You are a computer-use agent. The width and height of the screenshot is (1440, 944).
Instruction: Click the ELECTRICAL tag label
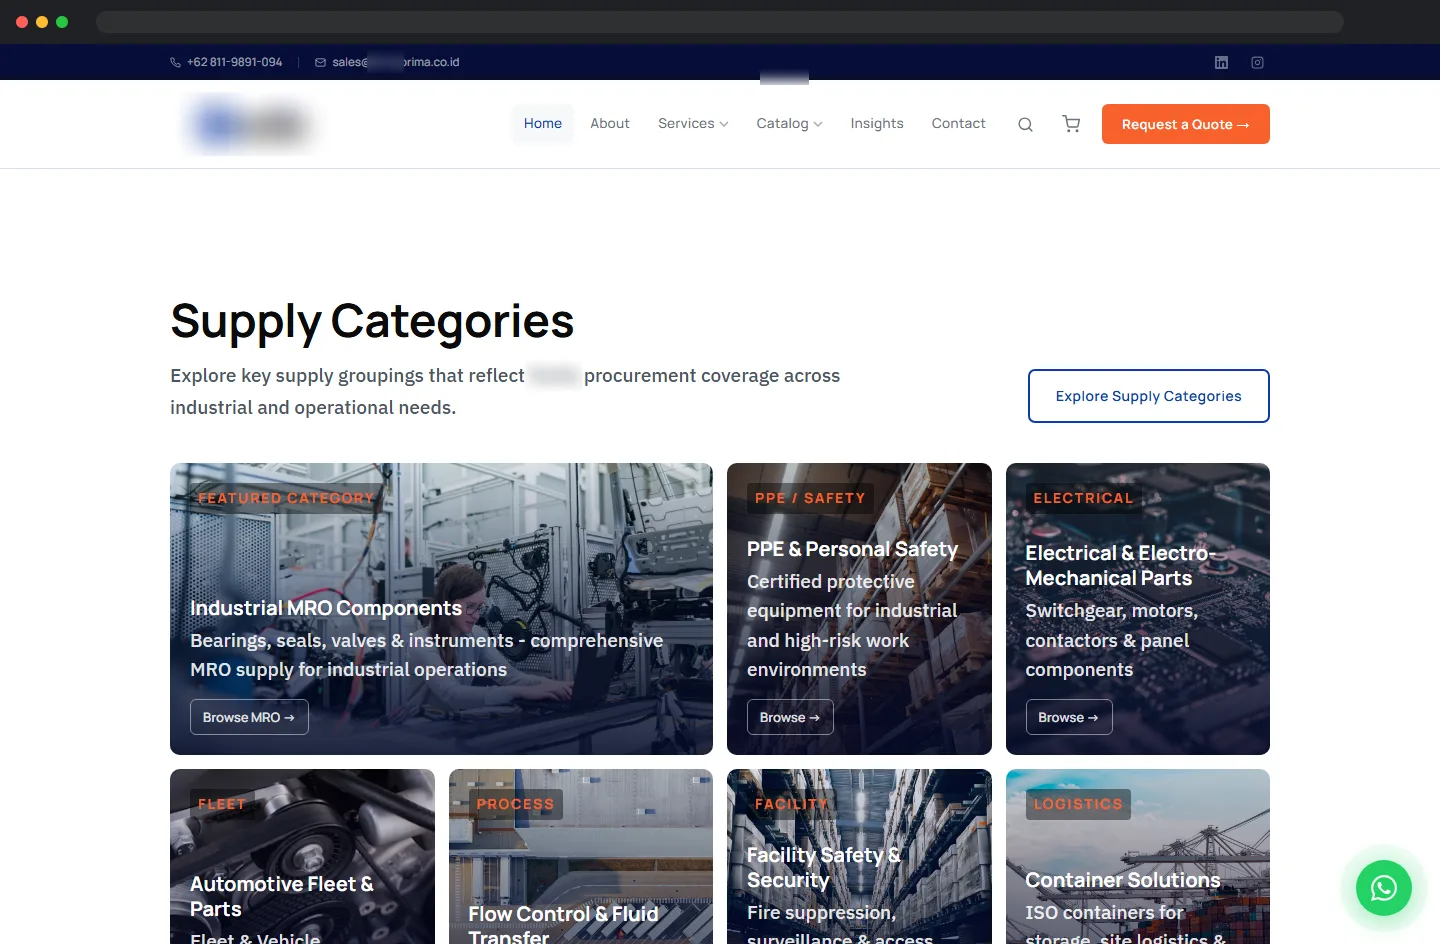(x=1083, y=498)
